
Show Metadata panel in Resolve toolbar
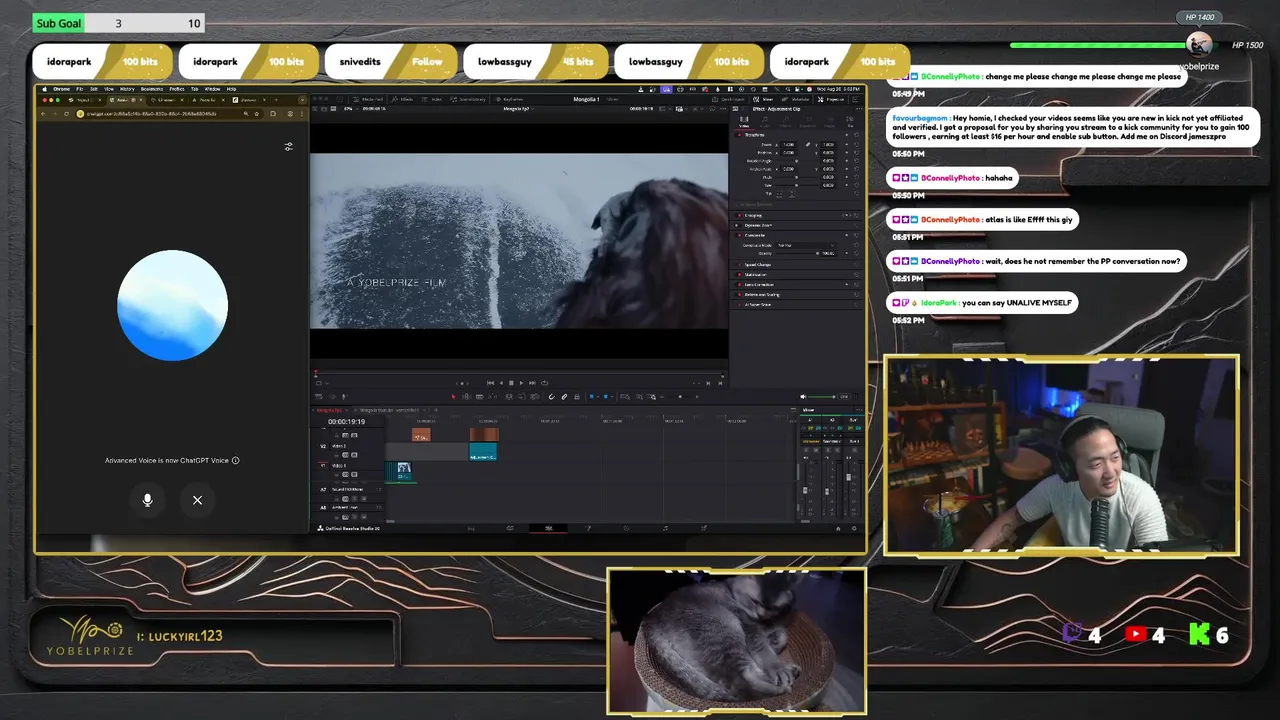795,99
